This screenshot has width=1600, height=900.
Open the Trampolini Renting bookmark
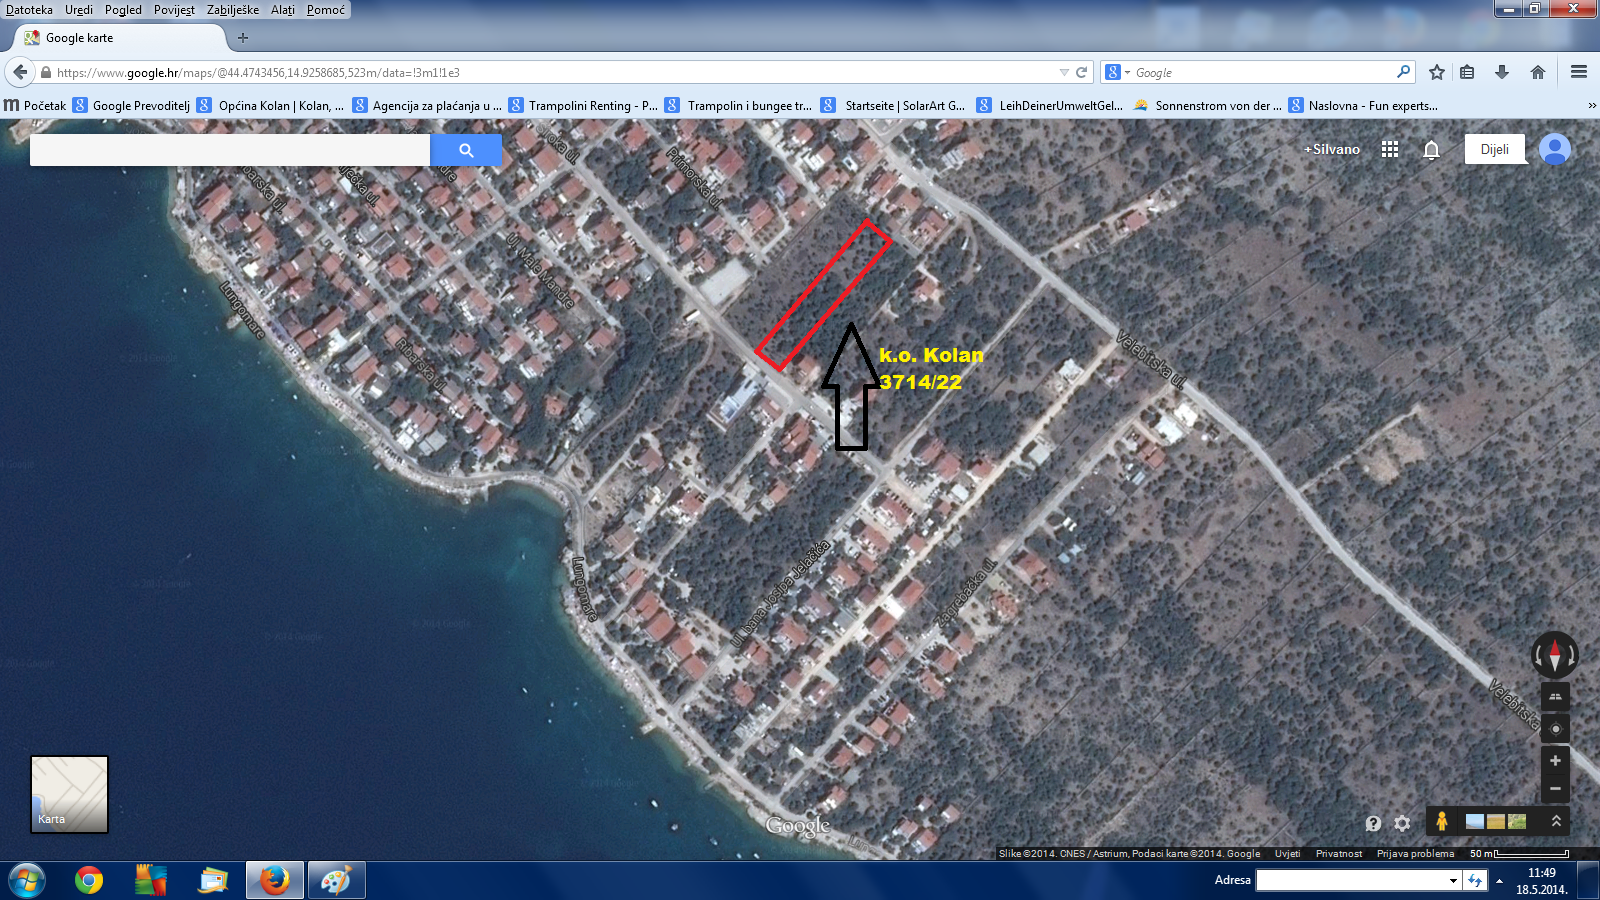click(x=583, y=105)
